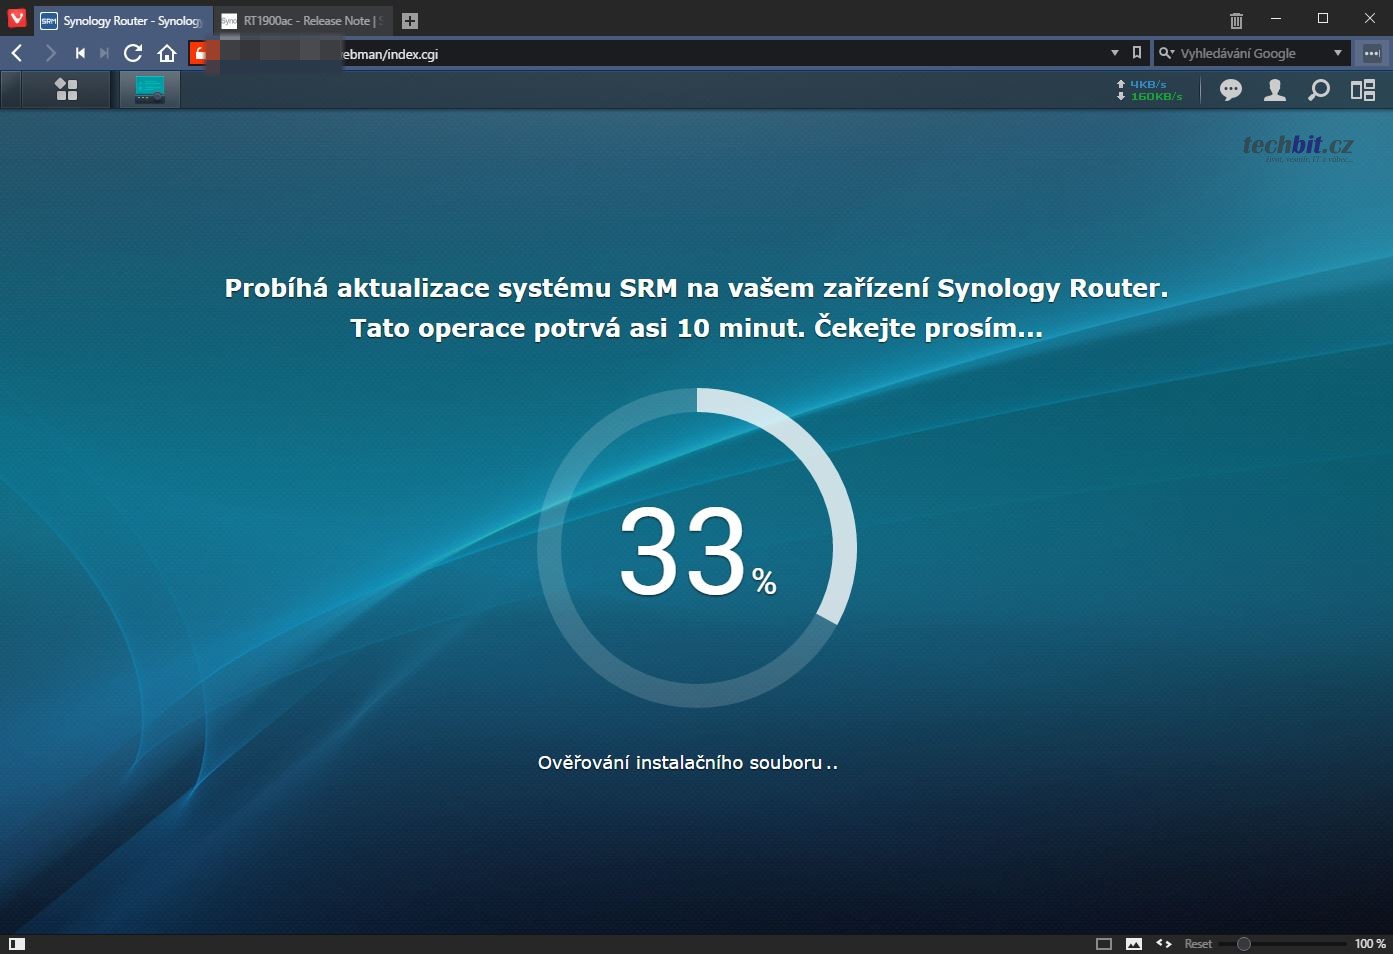Open the SRM widgets panel icon

(x=1363, y=91)
